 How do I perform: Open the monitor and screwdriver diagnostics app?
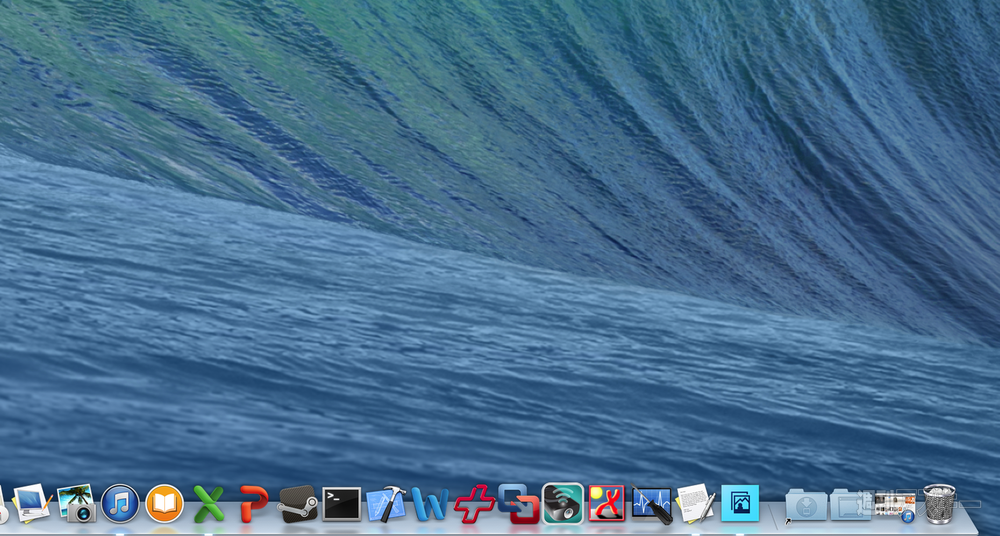651,503
